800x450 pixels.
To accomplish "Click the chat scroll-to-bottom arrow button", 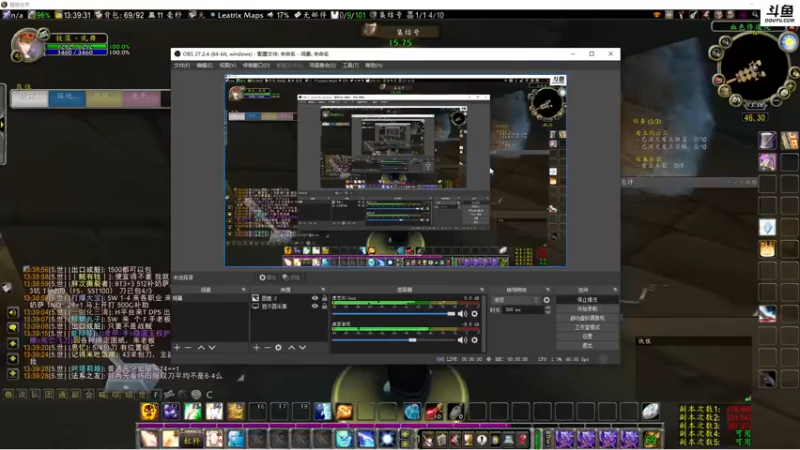I will (x=12, y=374).
